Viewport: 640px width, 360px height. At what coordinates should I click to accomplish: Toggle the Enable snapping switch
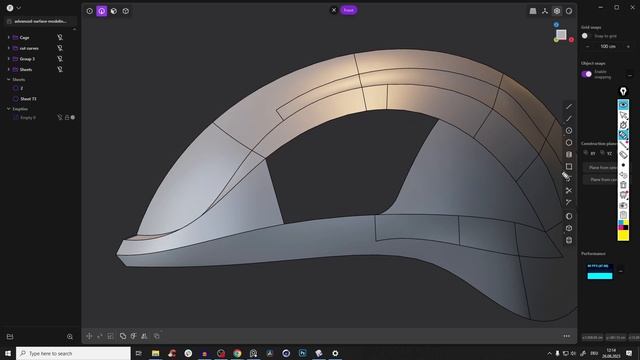[587, 74]
